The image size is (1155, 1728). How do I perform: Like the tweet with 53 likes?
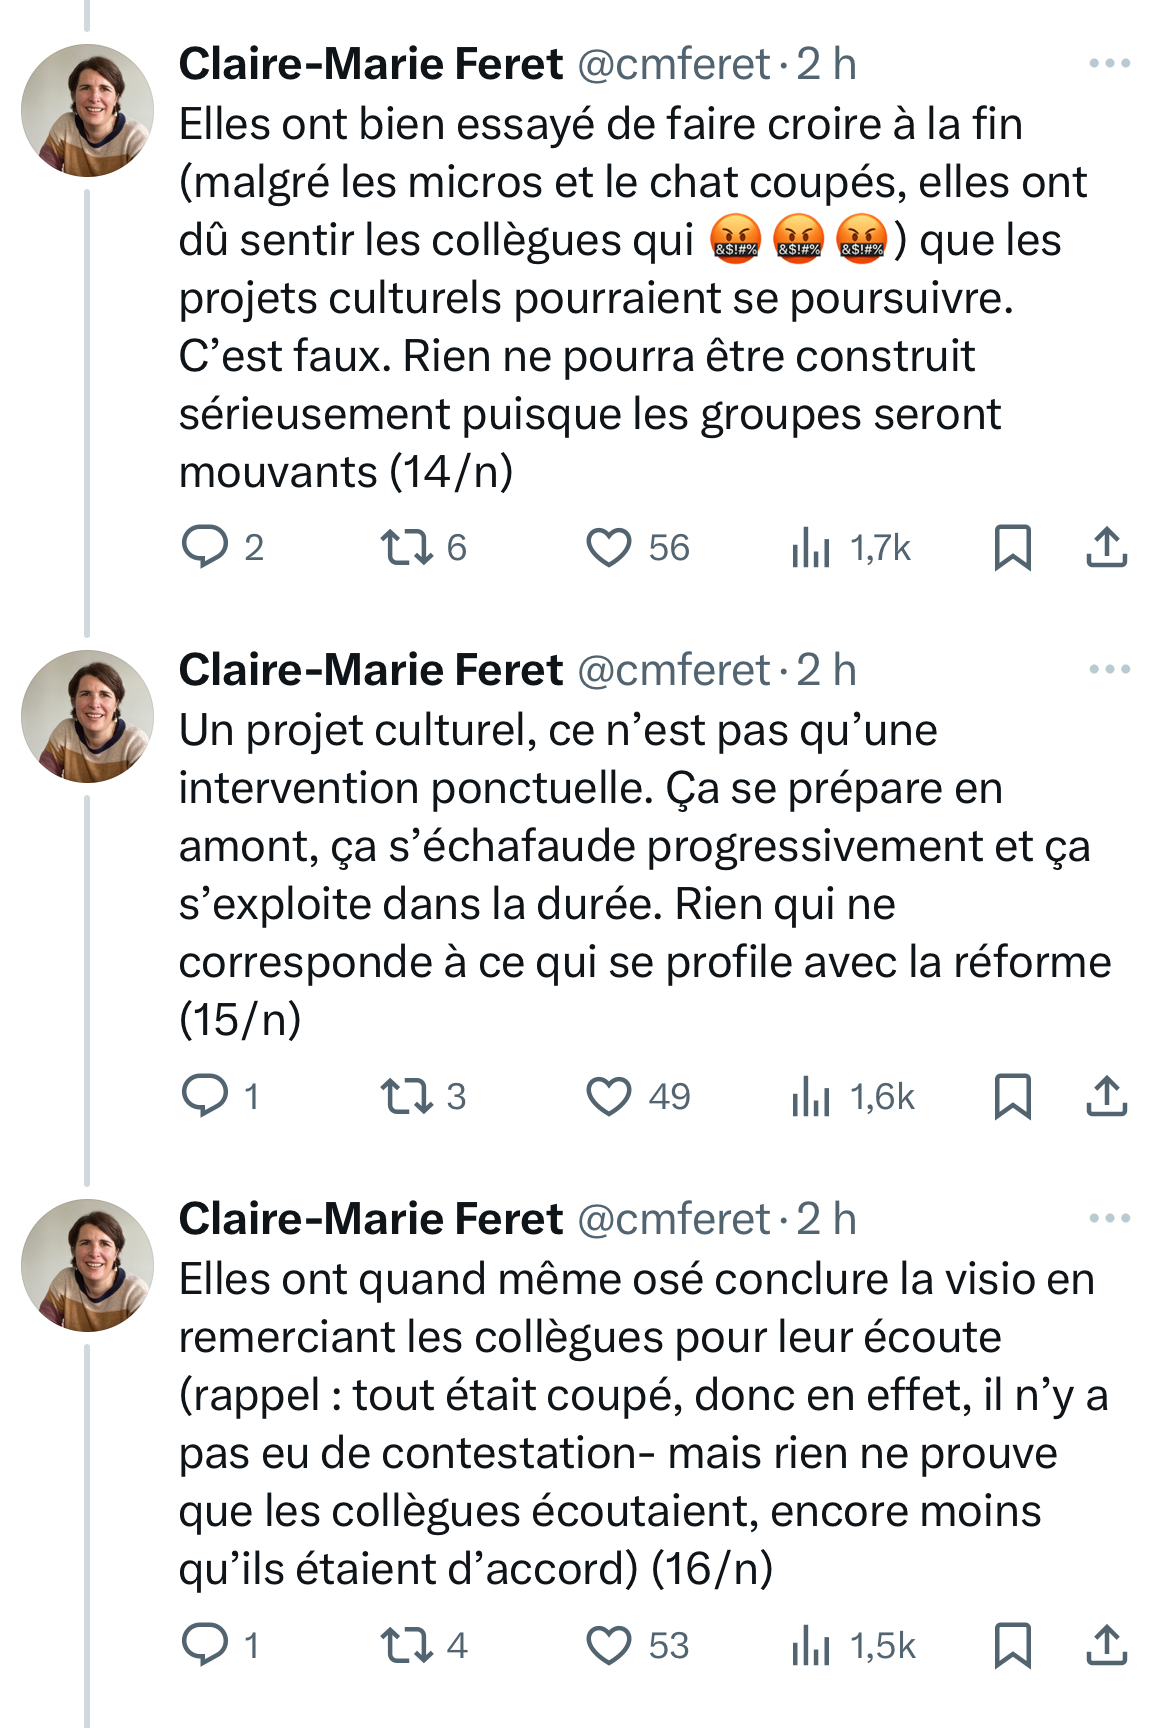(x=608, y=1645)
